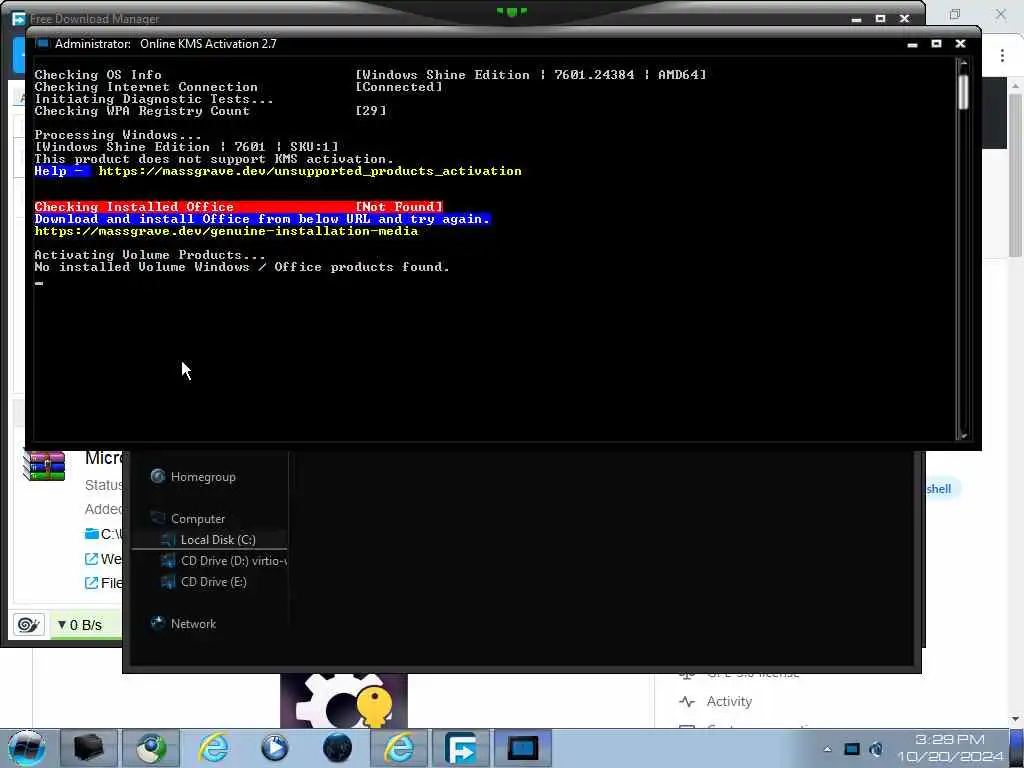
Task: Open the C:\ download folder icon
Action: (x=91, y=534)
